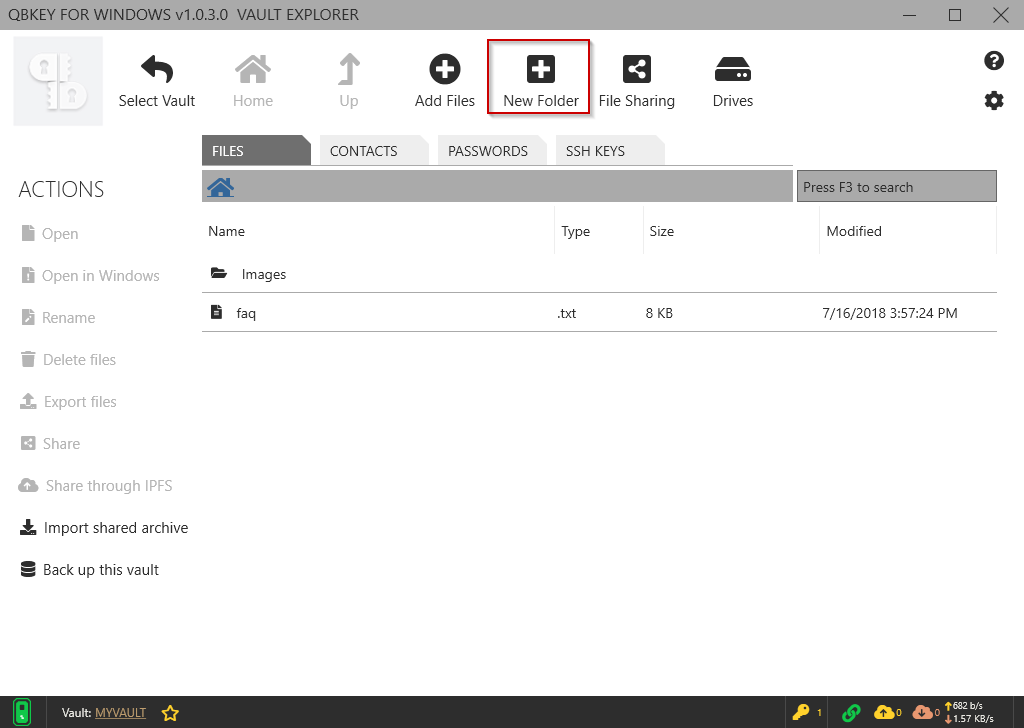The width and height of the screenshot is (1024, 728).
Task: Click the QBKEY logo image
Action: 58,81
